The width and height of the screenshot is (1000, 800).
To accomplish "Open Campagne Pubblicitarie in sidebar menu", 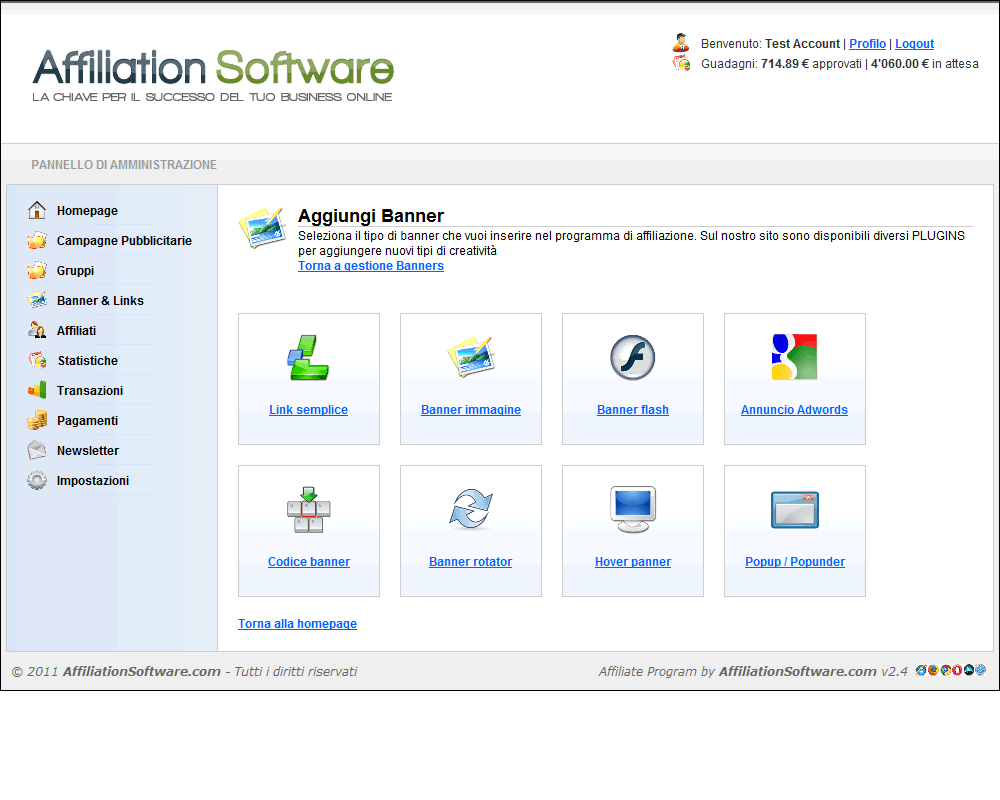I will (124, 241).
